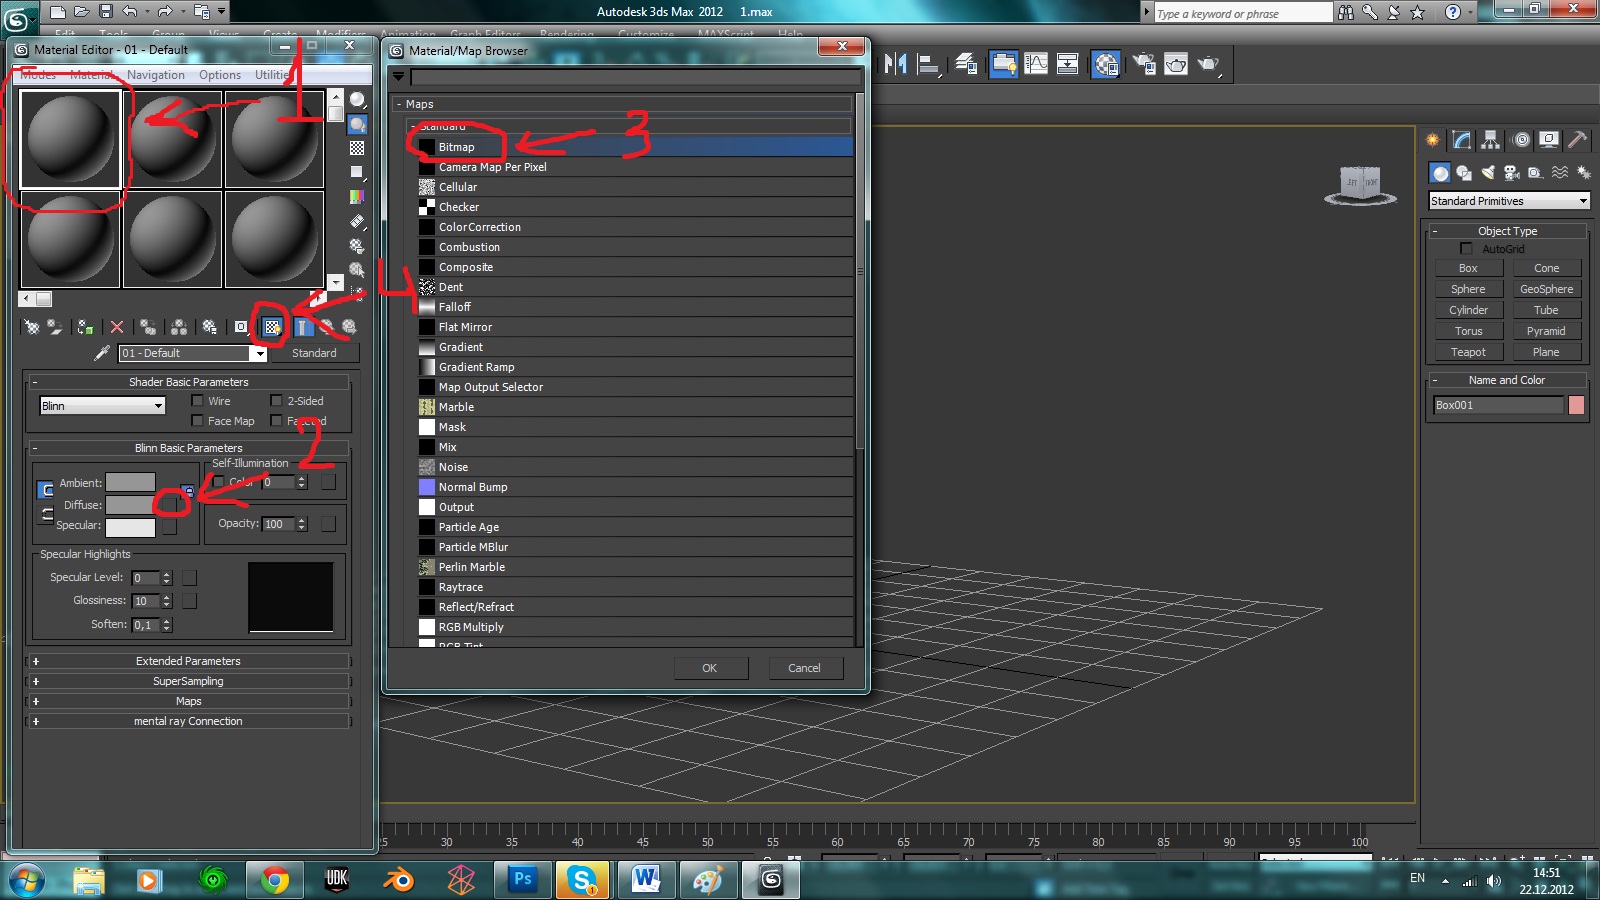
Task: Click the Specular color swatch
Action: [x=131, y=526]
